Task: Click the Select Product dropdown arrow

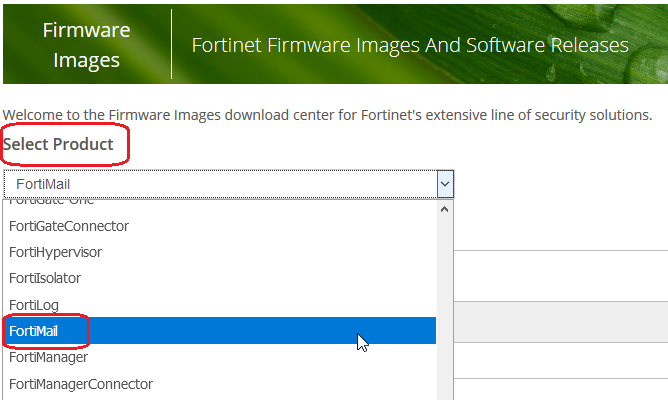Action: point(445,184)
